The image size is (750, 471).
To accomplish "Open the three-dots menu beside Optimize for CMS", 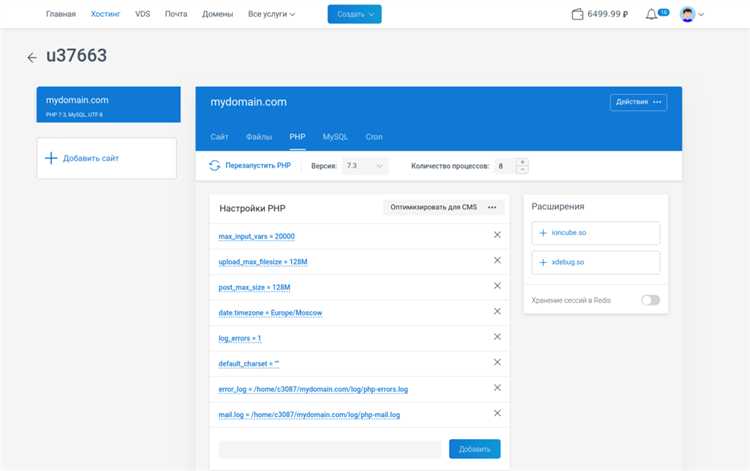I will tap(492, 208).
